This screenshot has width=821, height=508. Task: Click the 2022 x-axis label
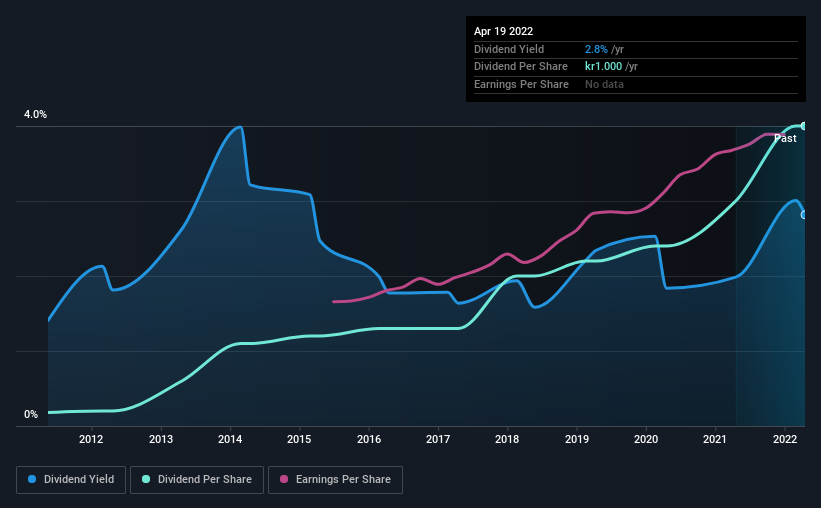coord(785,439)
